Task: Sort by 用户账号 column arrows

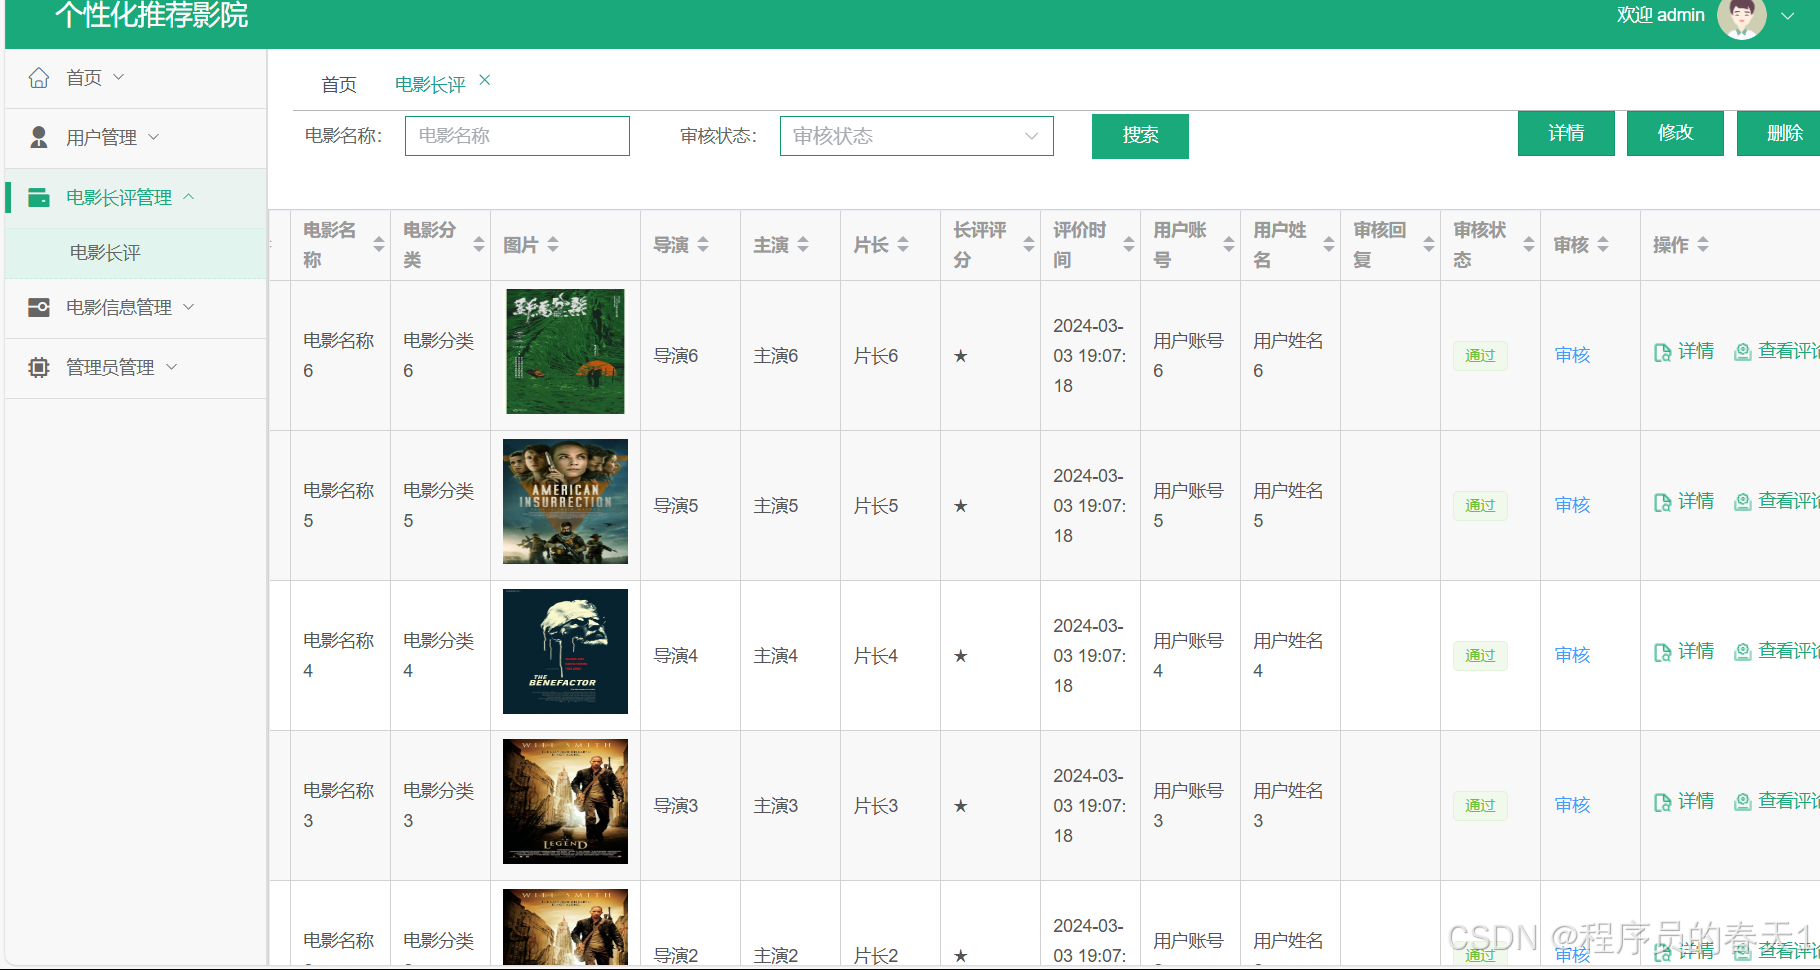Action: click(x=1229, y=245)
